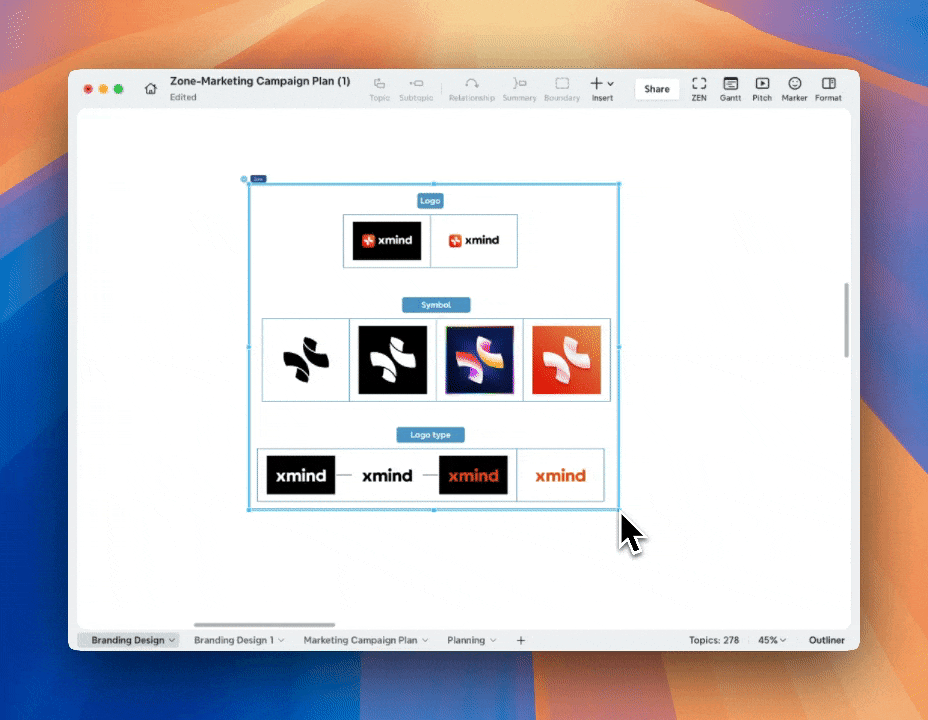Select orange xmind wordmark on white
This screenshot has height=720, width=928.
560,475
